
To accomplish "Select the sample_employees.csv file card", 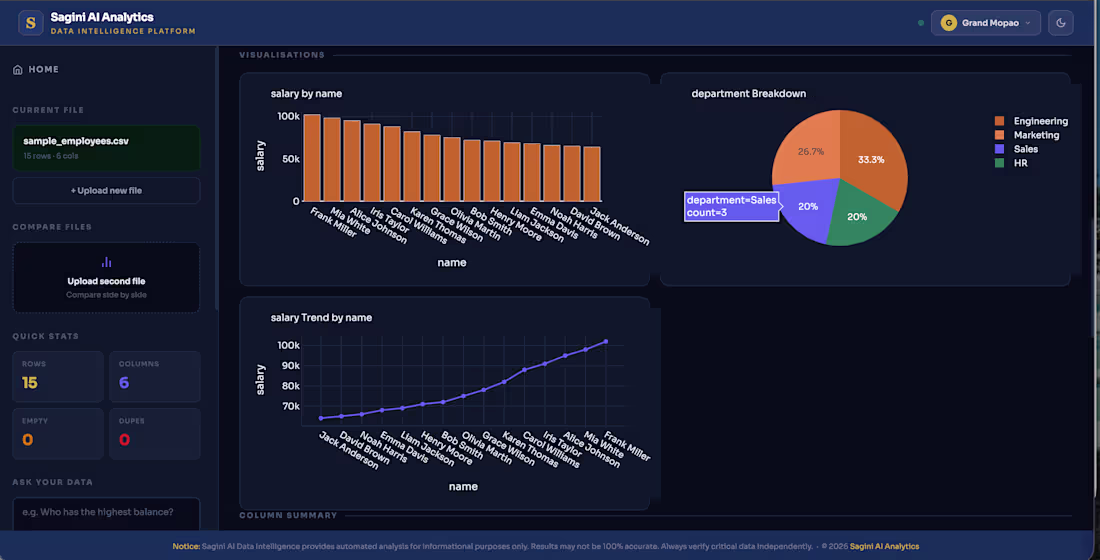I will pos(106,147).
